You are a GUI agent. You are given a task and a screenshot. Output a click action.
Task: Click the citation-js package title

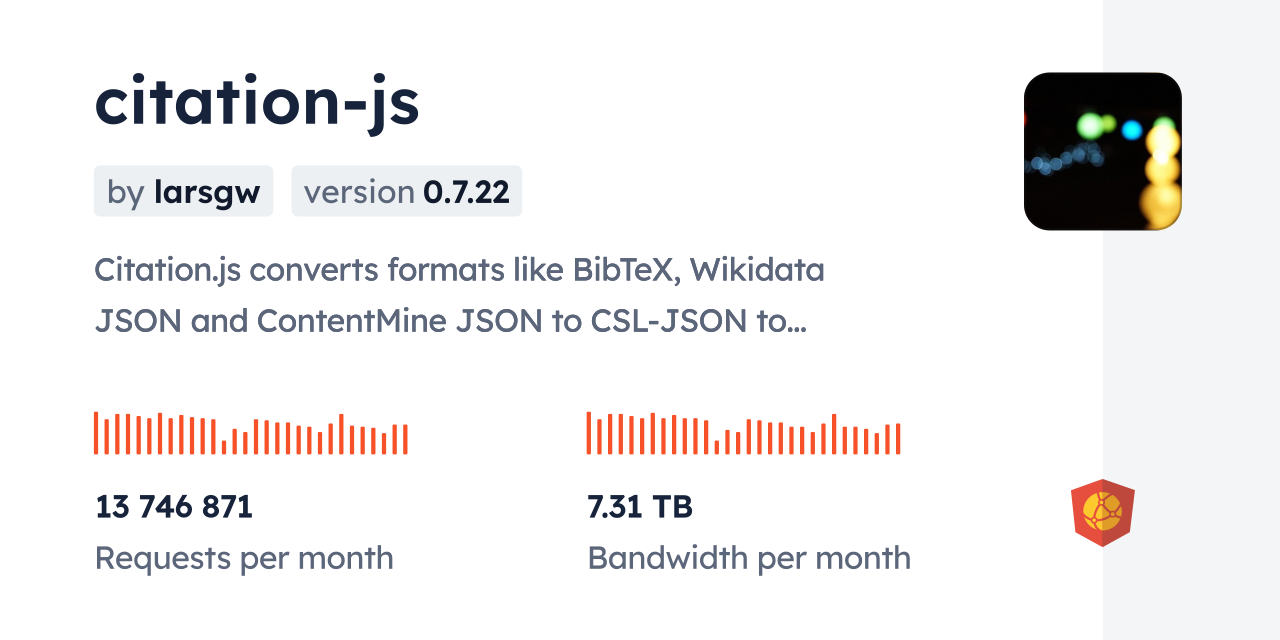(257, 102)
